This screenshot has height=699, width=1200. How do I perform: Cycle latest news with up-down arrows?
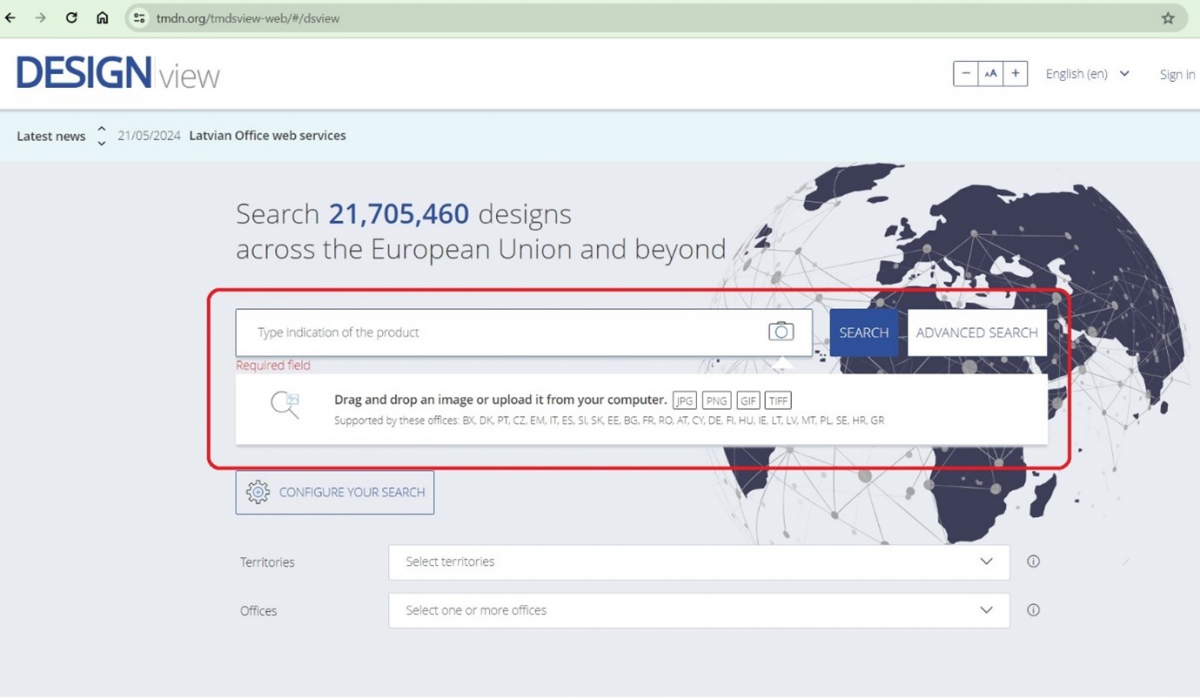pos(101,136)
